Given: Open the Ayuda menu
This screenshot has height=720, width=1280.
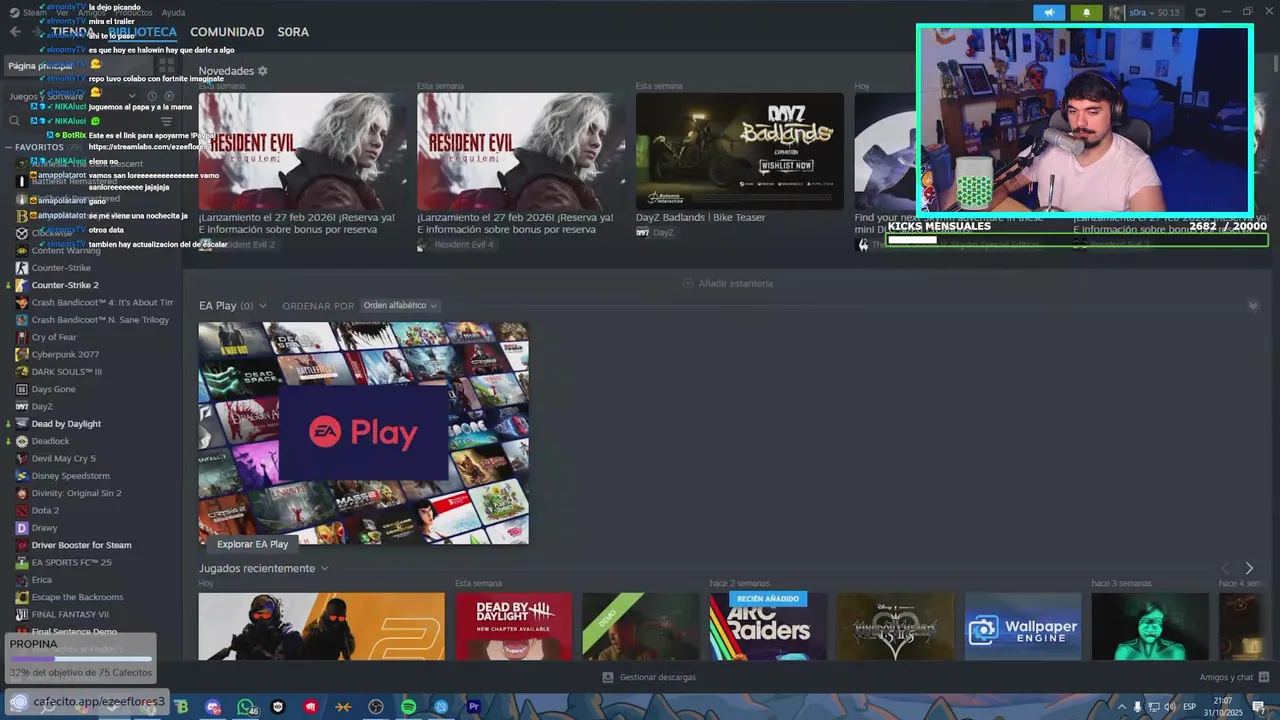Looking at the screenshot, I should (173, 13).
